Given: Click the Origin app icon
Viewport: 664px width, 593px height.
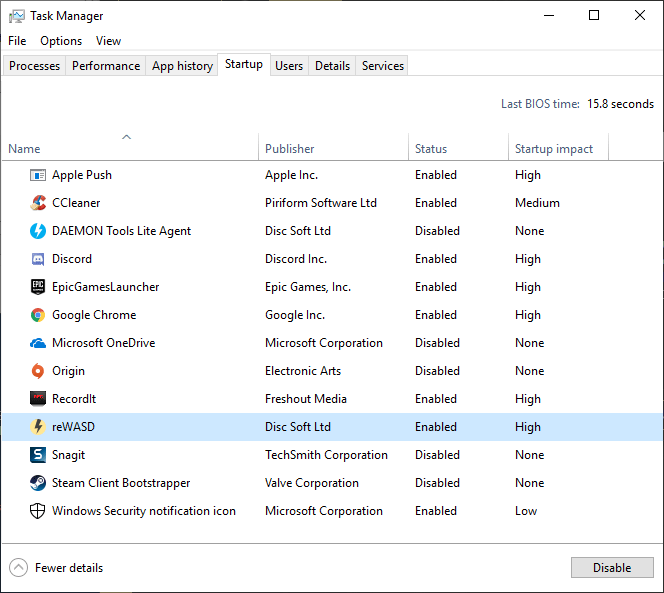Looking at the screenshot, I should click(38, 371).
